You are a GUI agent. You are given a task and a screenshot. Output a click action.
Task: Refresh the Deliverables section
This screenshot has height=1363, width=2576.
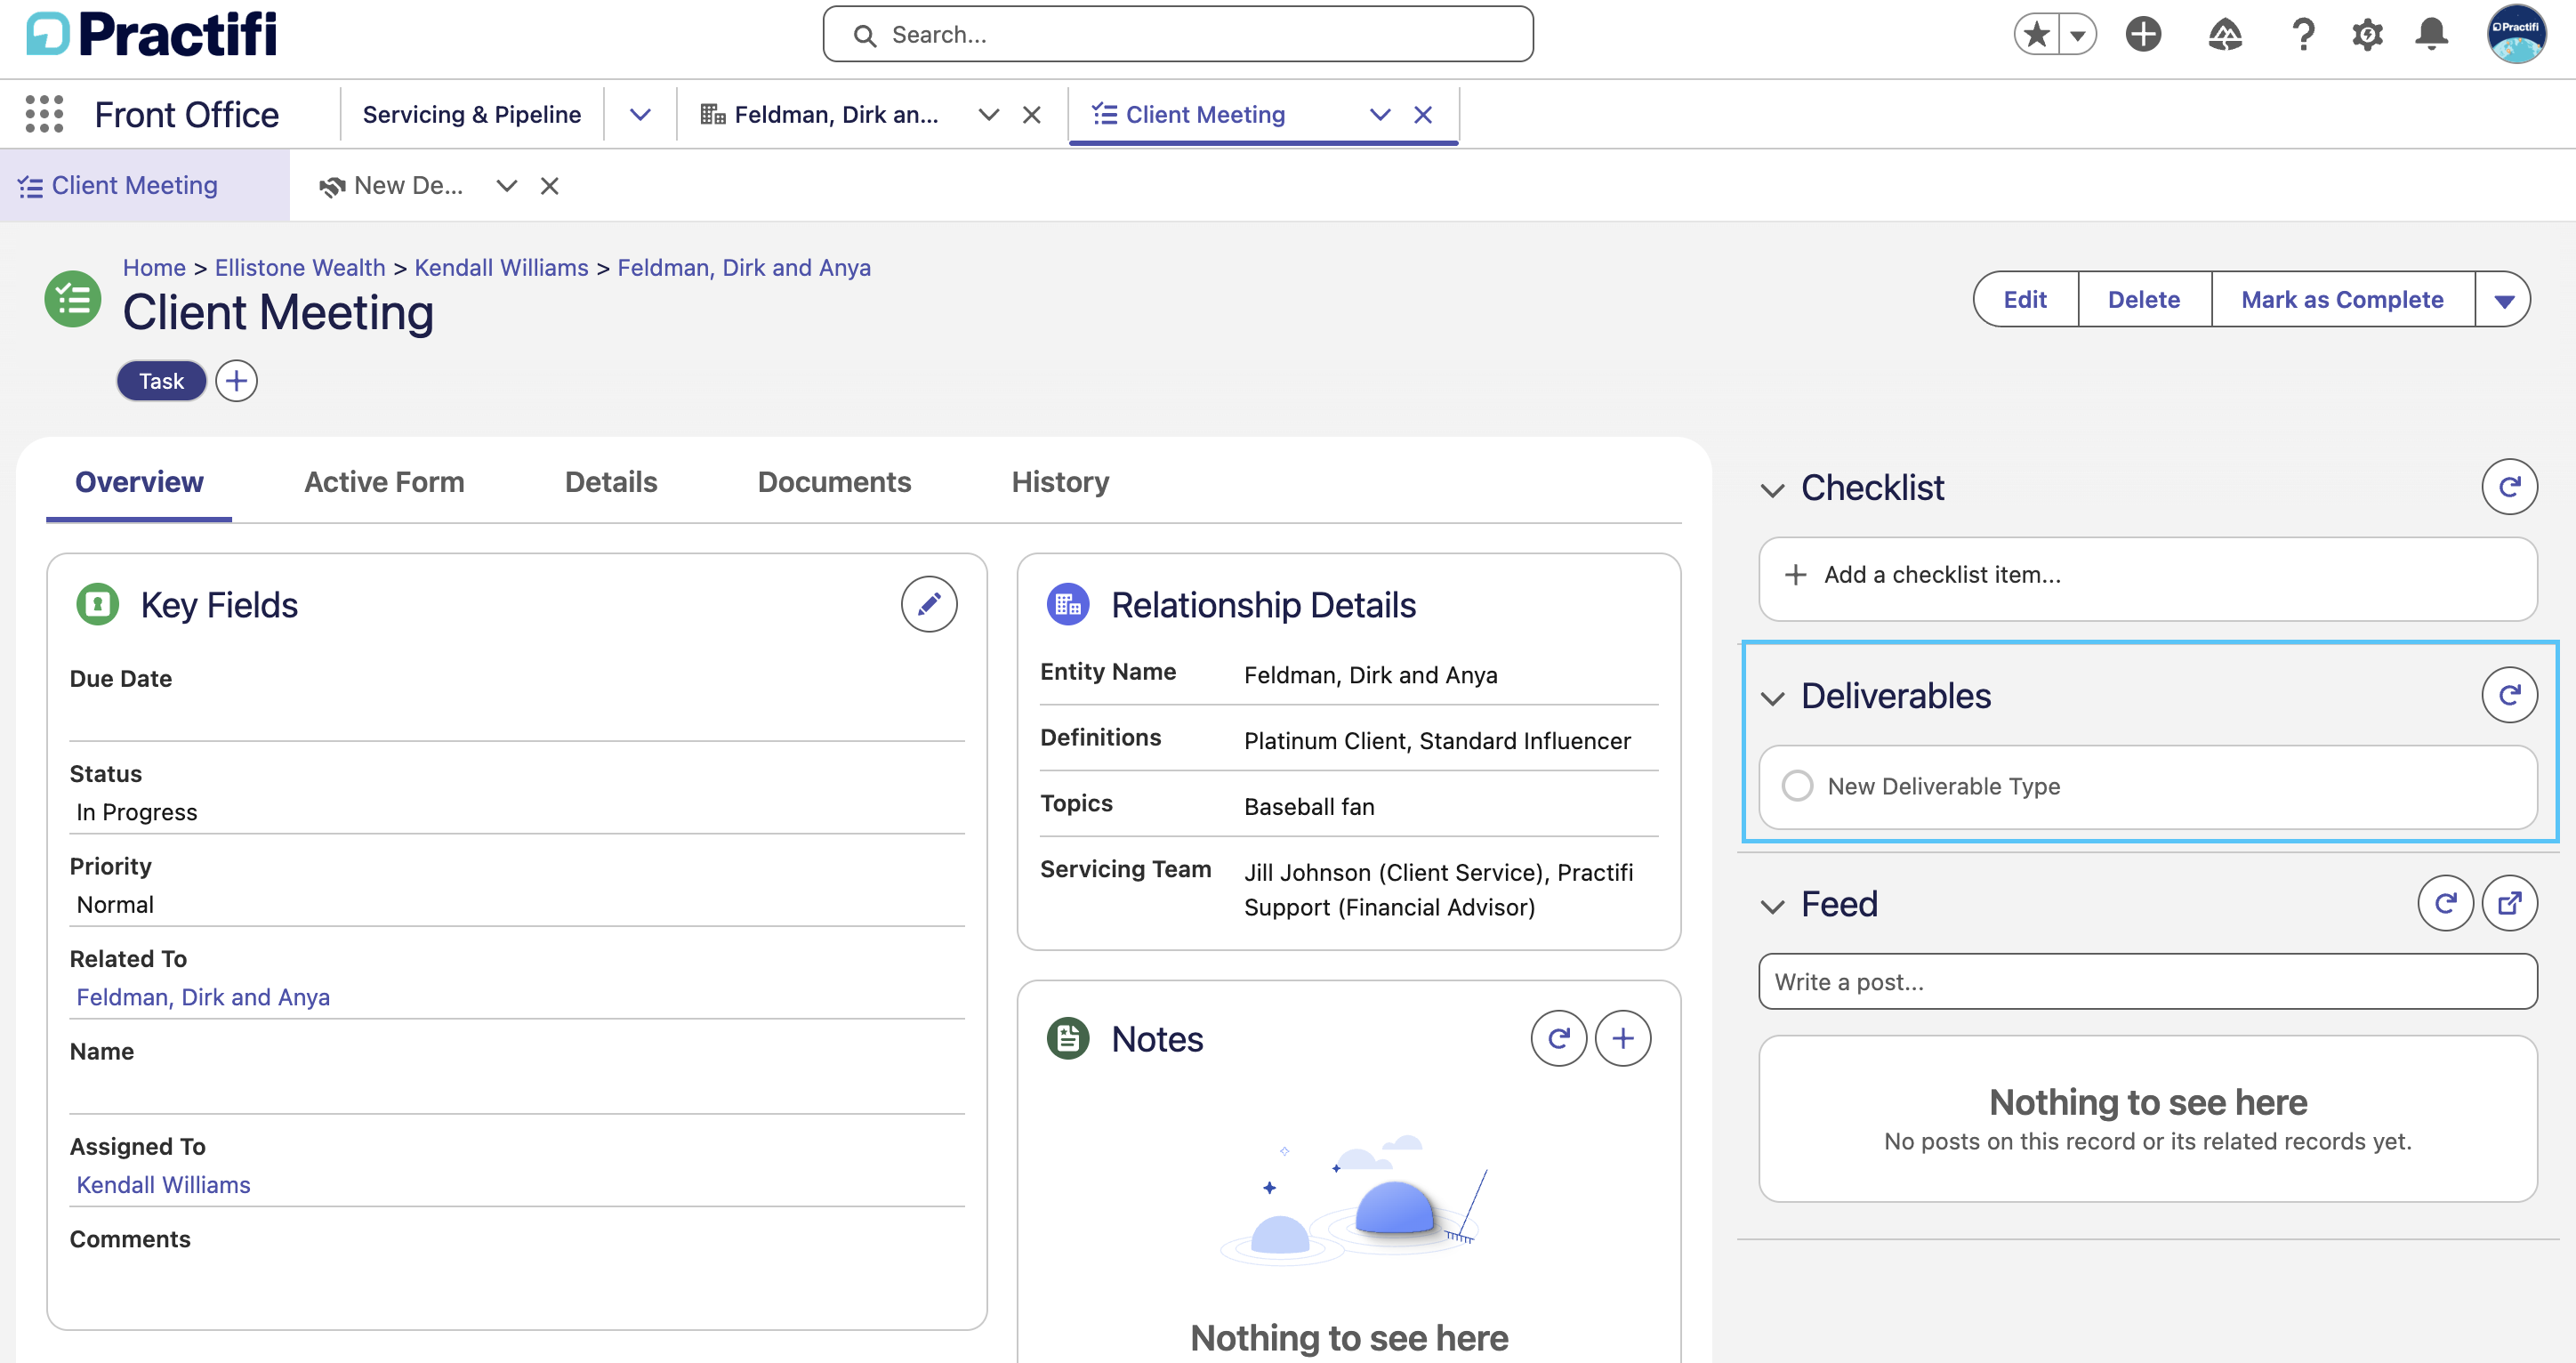pos(2509,695)
